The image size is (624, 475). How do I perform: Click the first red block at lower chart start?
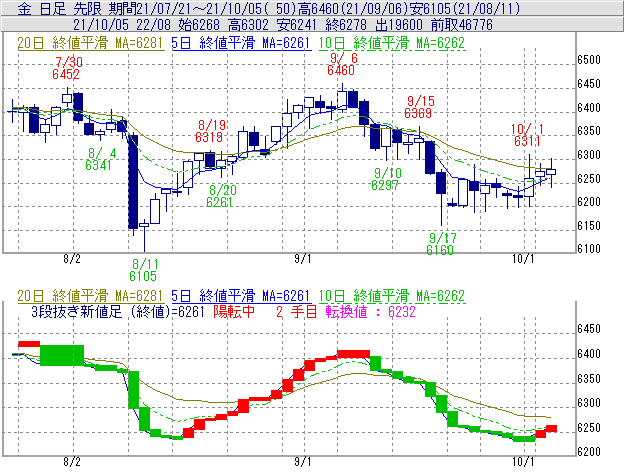[x=29, y=344]
